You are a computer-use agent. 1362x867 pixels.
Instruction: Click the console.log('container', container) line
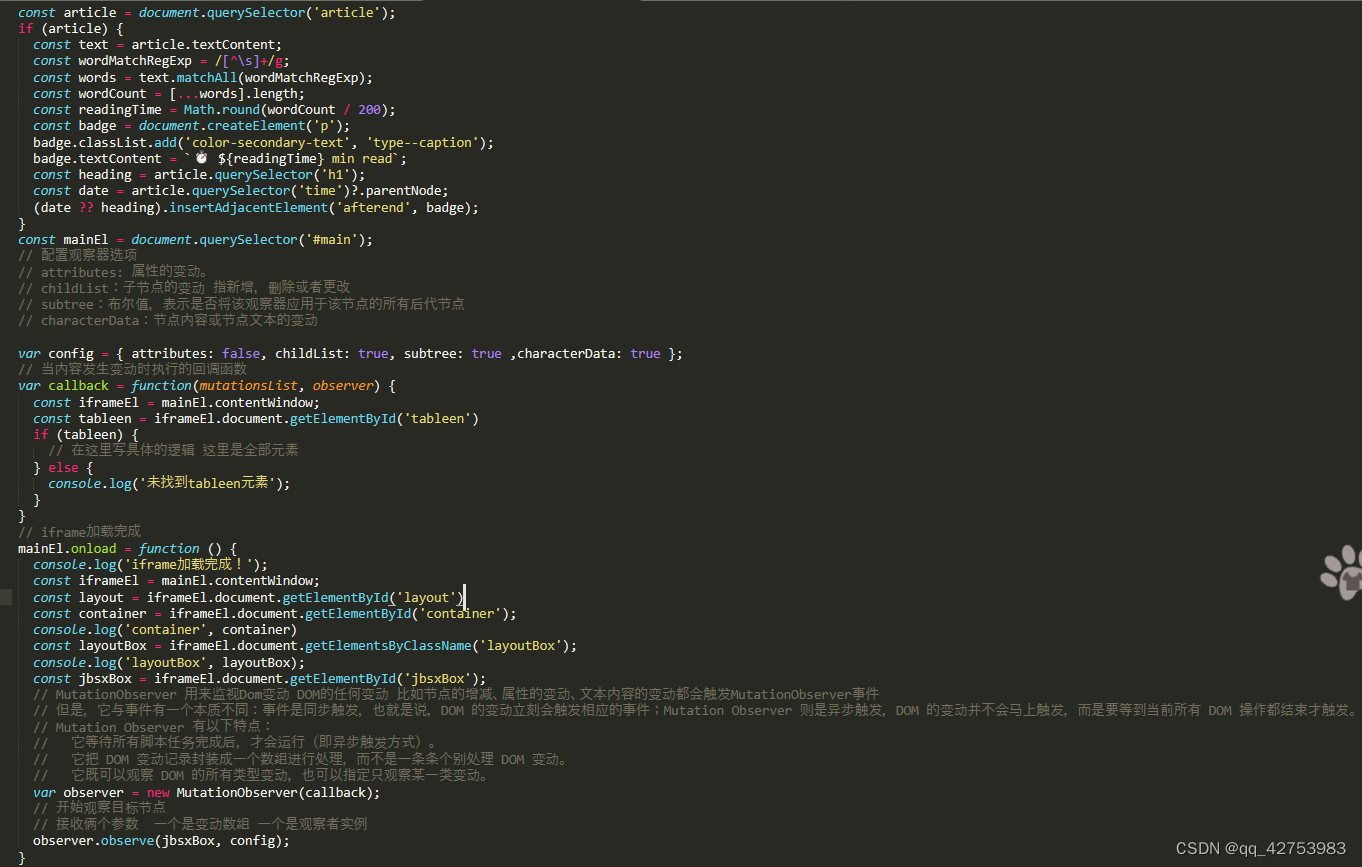(165, 629)
